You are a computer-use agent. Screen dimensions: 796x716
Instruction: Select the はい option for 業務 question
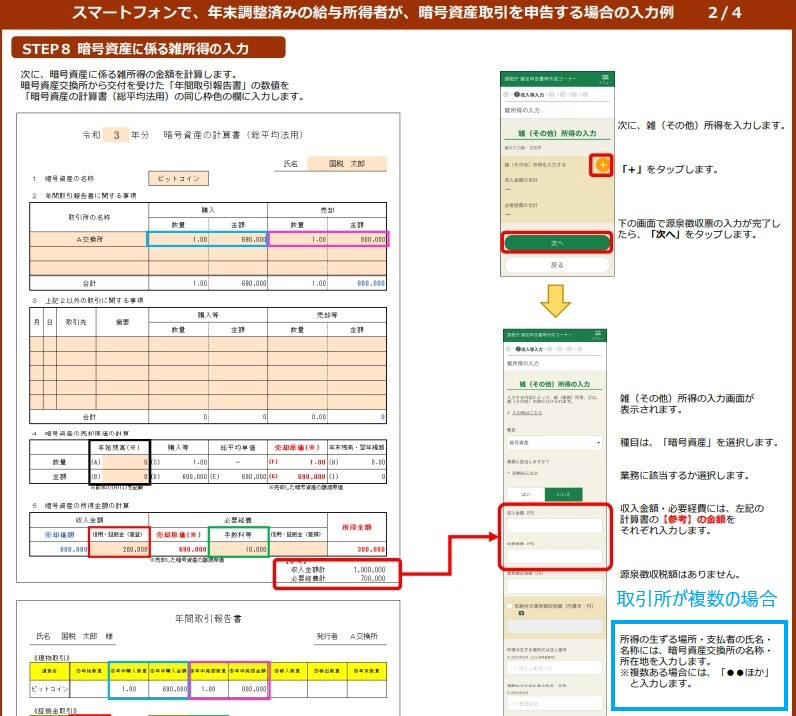[x=526, y=494]
